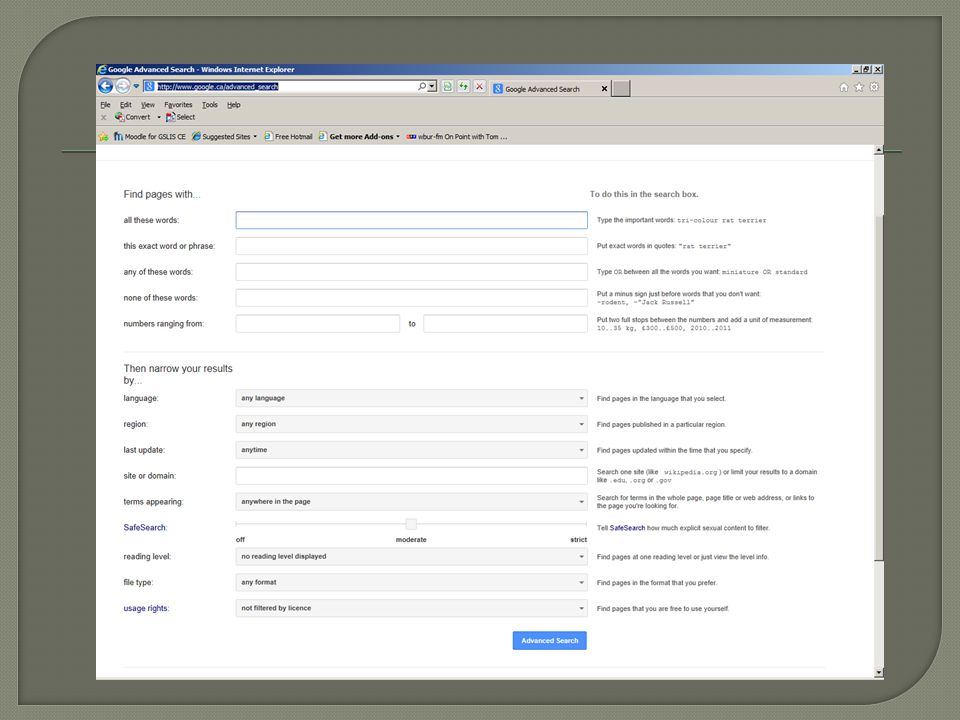
Task: Click the site or domain field
Action: [411, 476]
